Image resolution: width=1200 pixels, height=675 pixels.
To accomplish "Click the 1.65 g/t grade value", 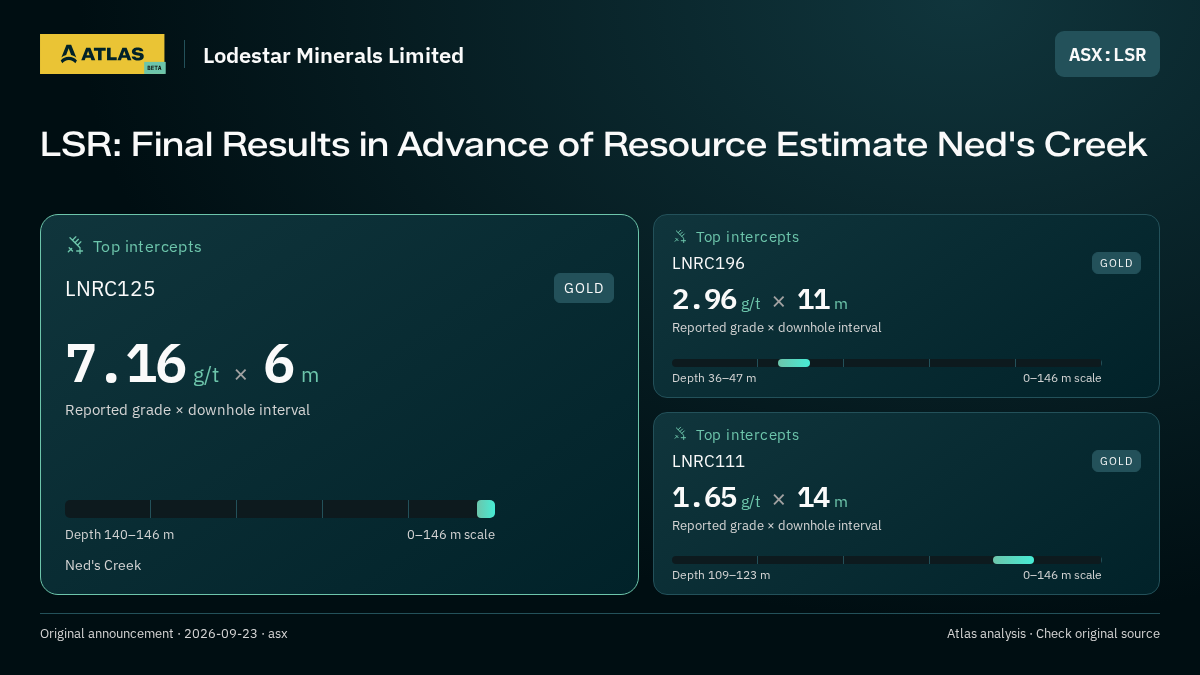I will point(716,498).
